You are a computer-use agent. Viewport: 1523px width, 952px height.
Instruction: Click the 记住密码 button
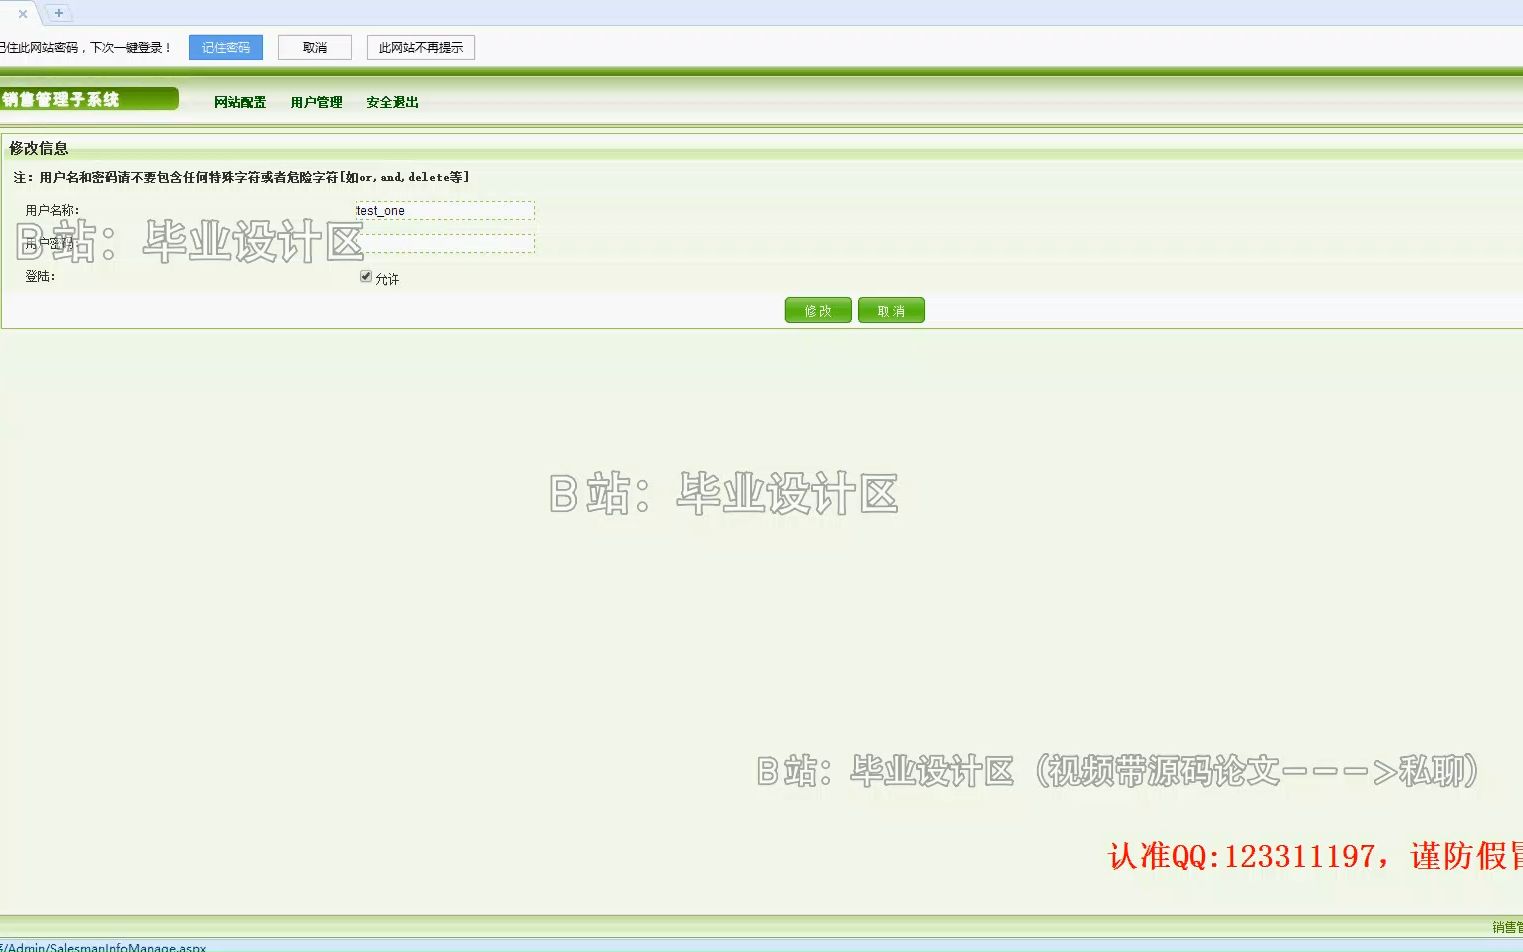[226, 48]
